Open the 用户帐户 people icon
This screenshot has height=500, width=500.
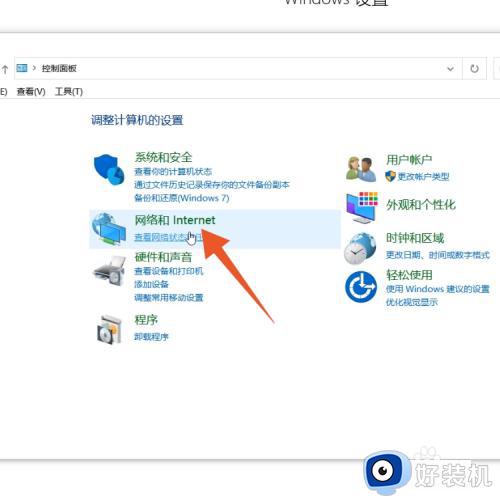[361, 169]
